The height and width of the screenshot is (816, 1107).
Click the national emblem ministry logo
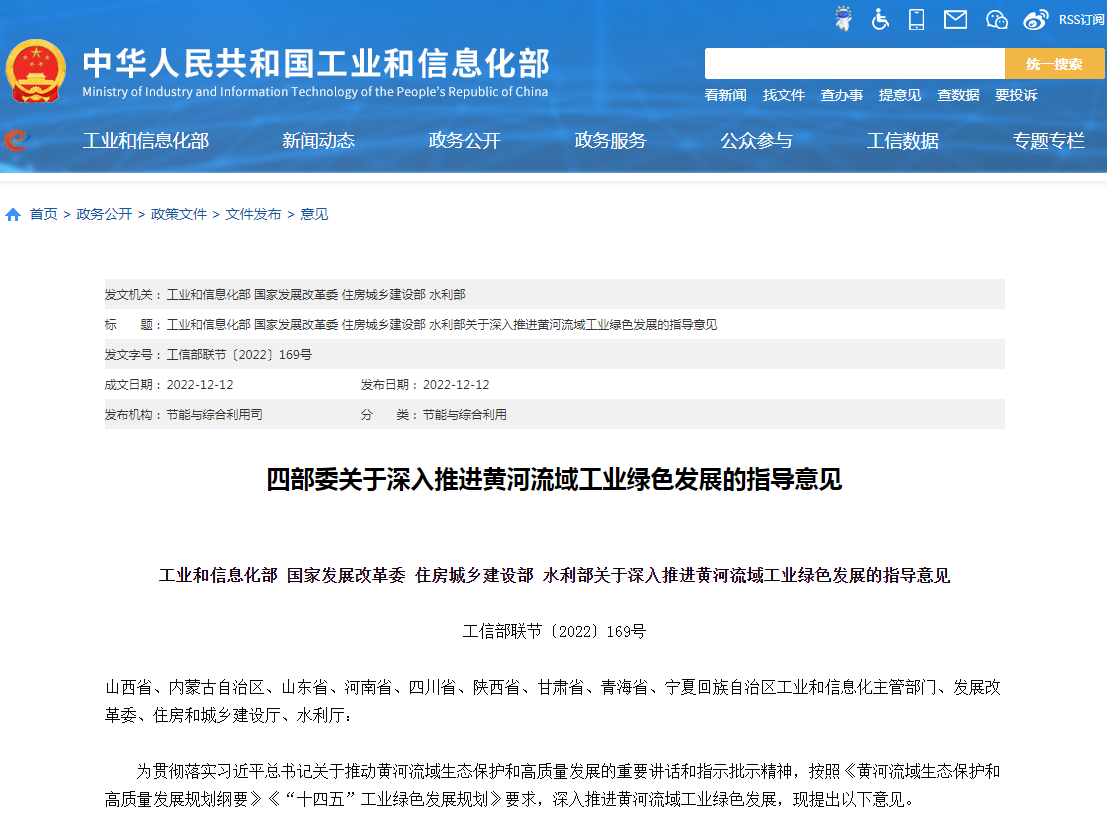[37, 69]
